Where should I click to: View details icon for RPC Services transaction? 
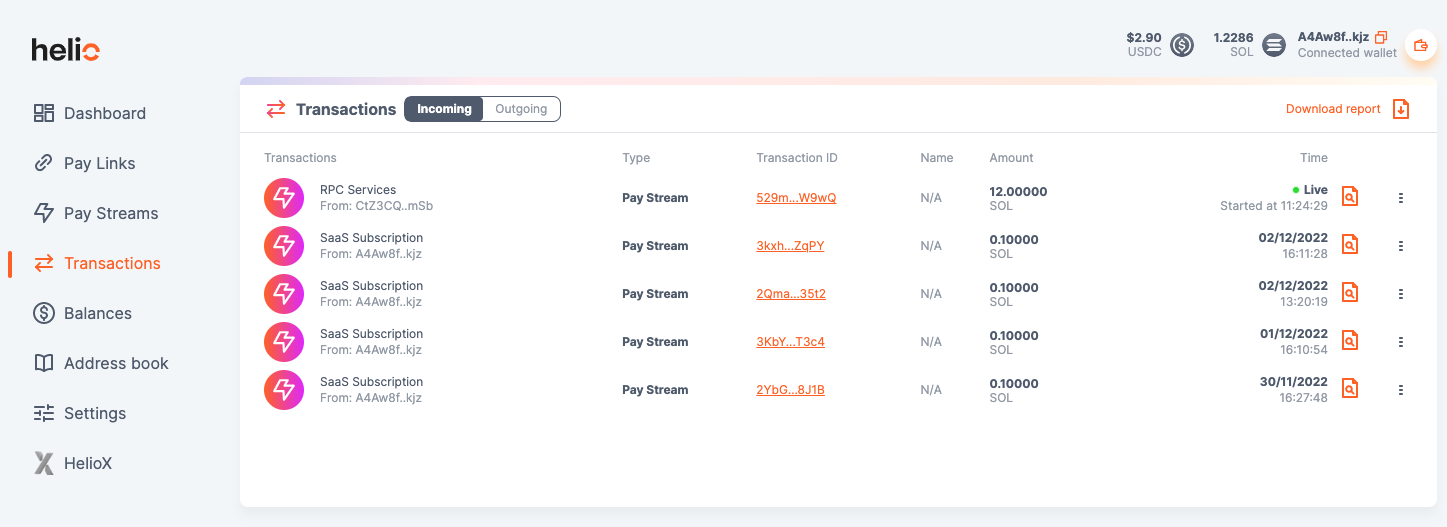point(1350,197)
